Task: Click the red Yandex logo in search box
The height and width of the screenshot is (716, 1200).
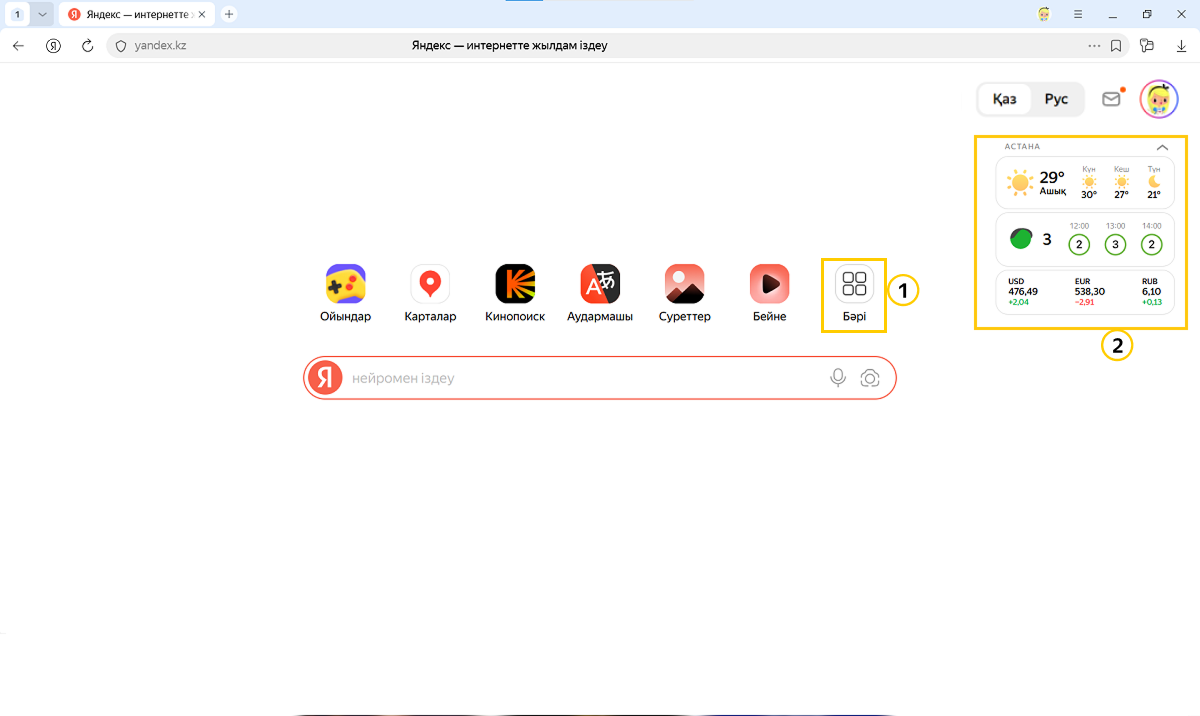Action: pyautogui.click(x=324, y=378)
